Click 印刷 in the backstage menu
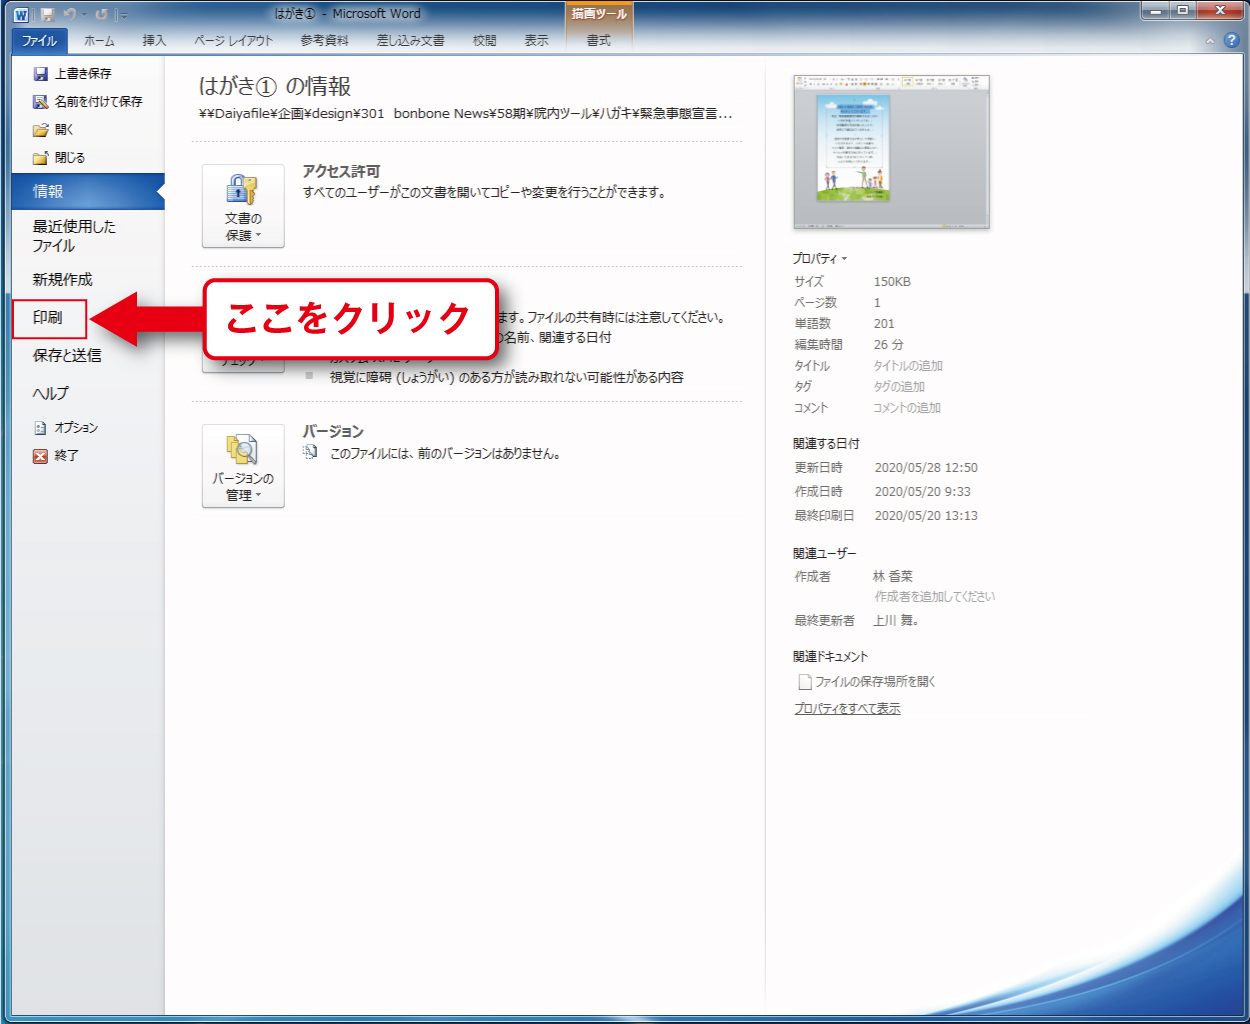 (x=49, y=318)
